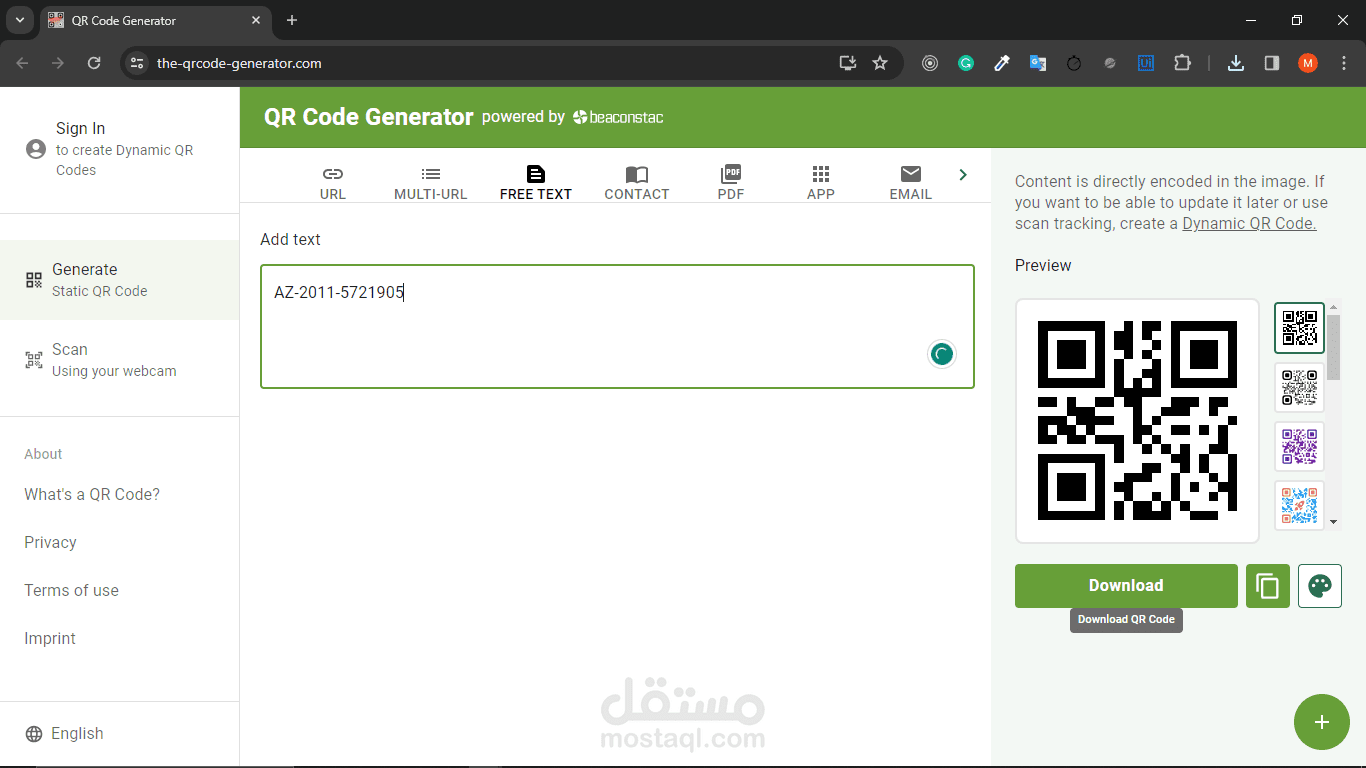Open the Dynamic QR Code link

tap(1249, 223)
